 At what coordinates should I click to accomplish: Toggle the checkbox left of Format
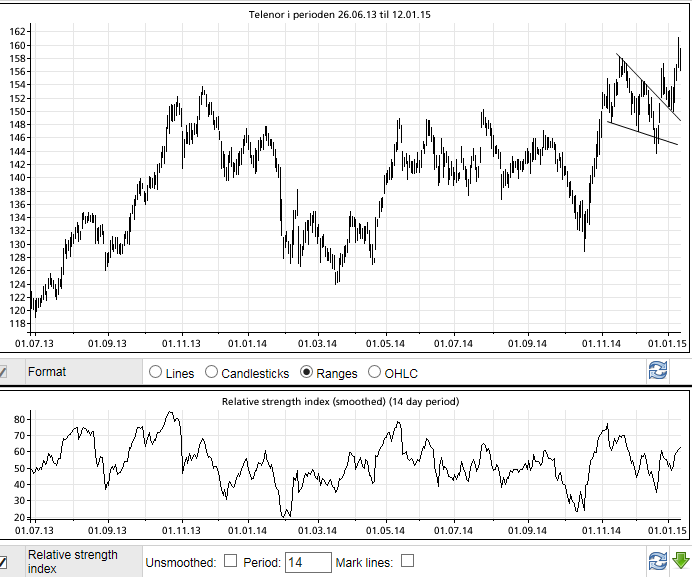[4, 373]
